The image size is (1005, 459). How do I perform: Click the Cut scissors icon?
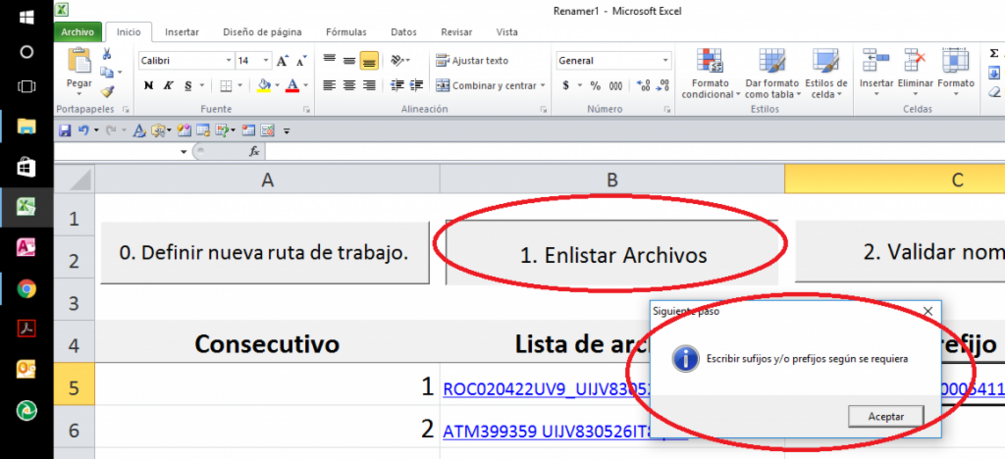pos(106,54)
